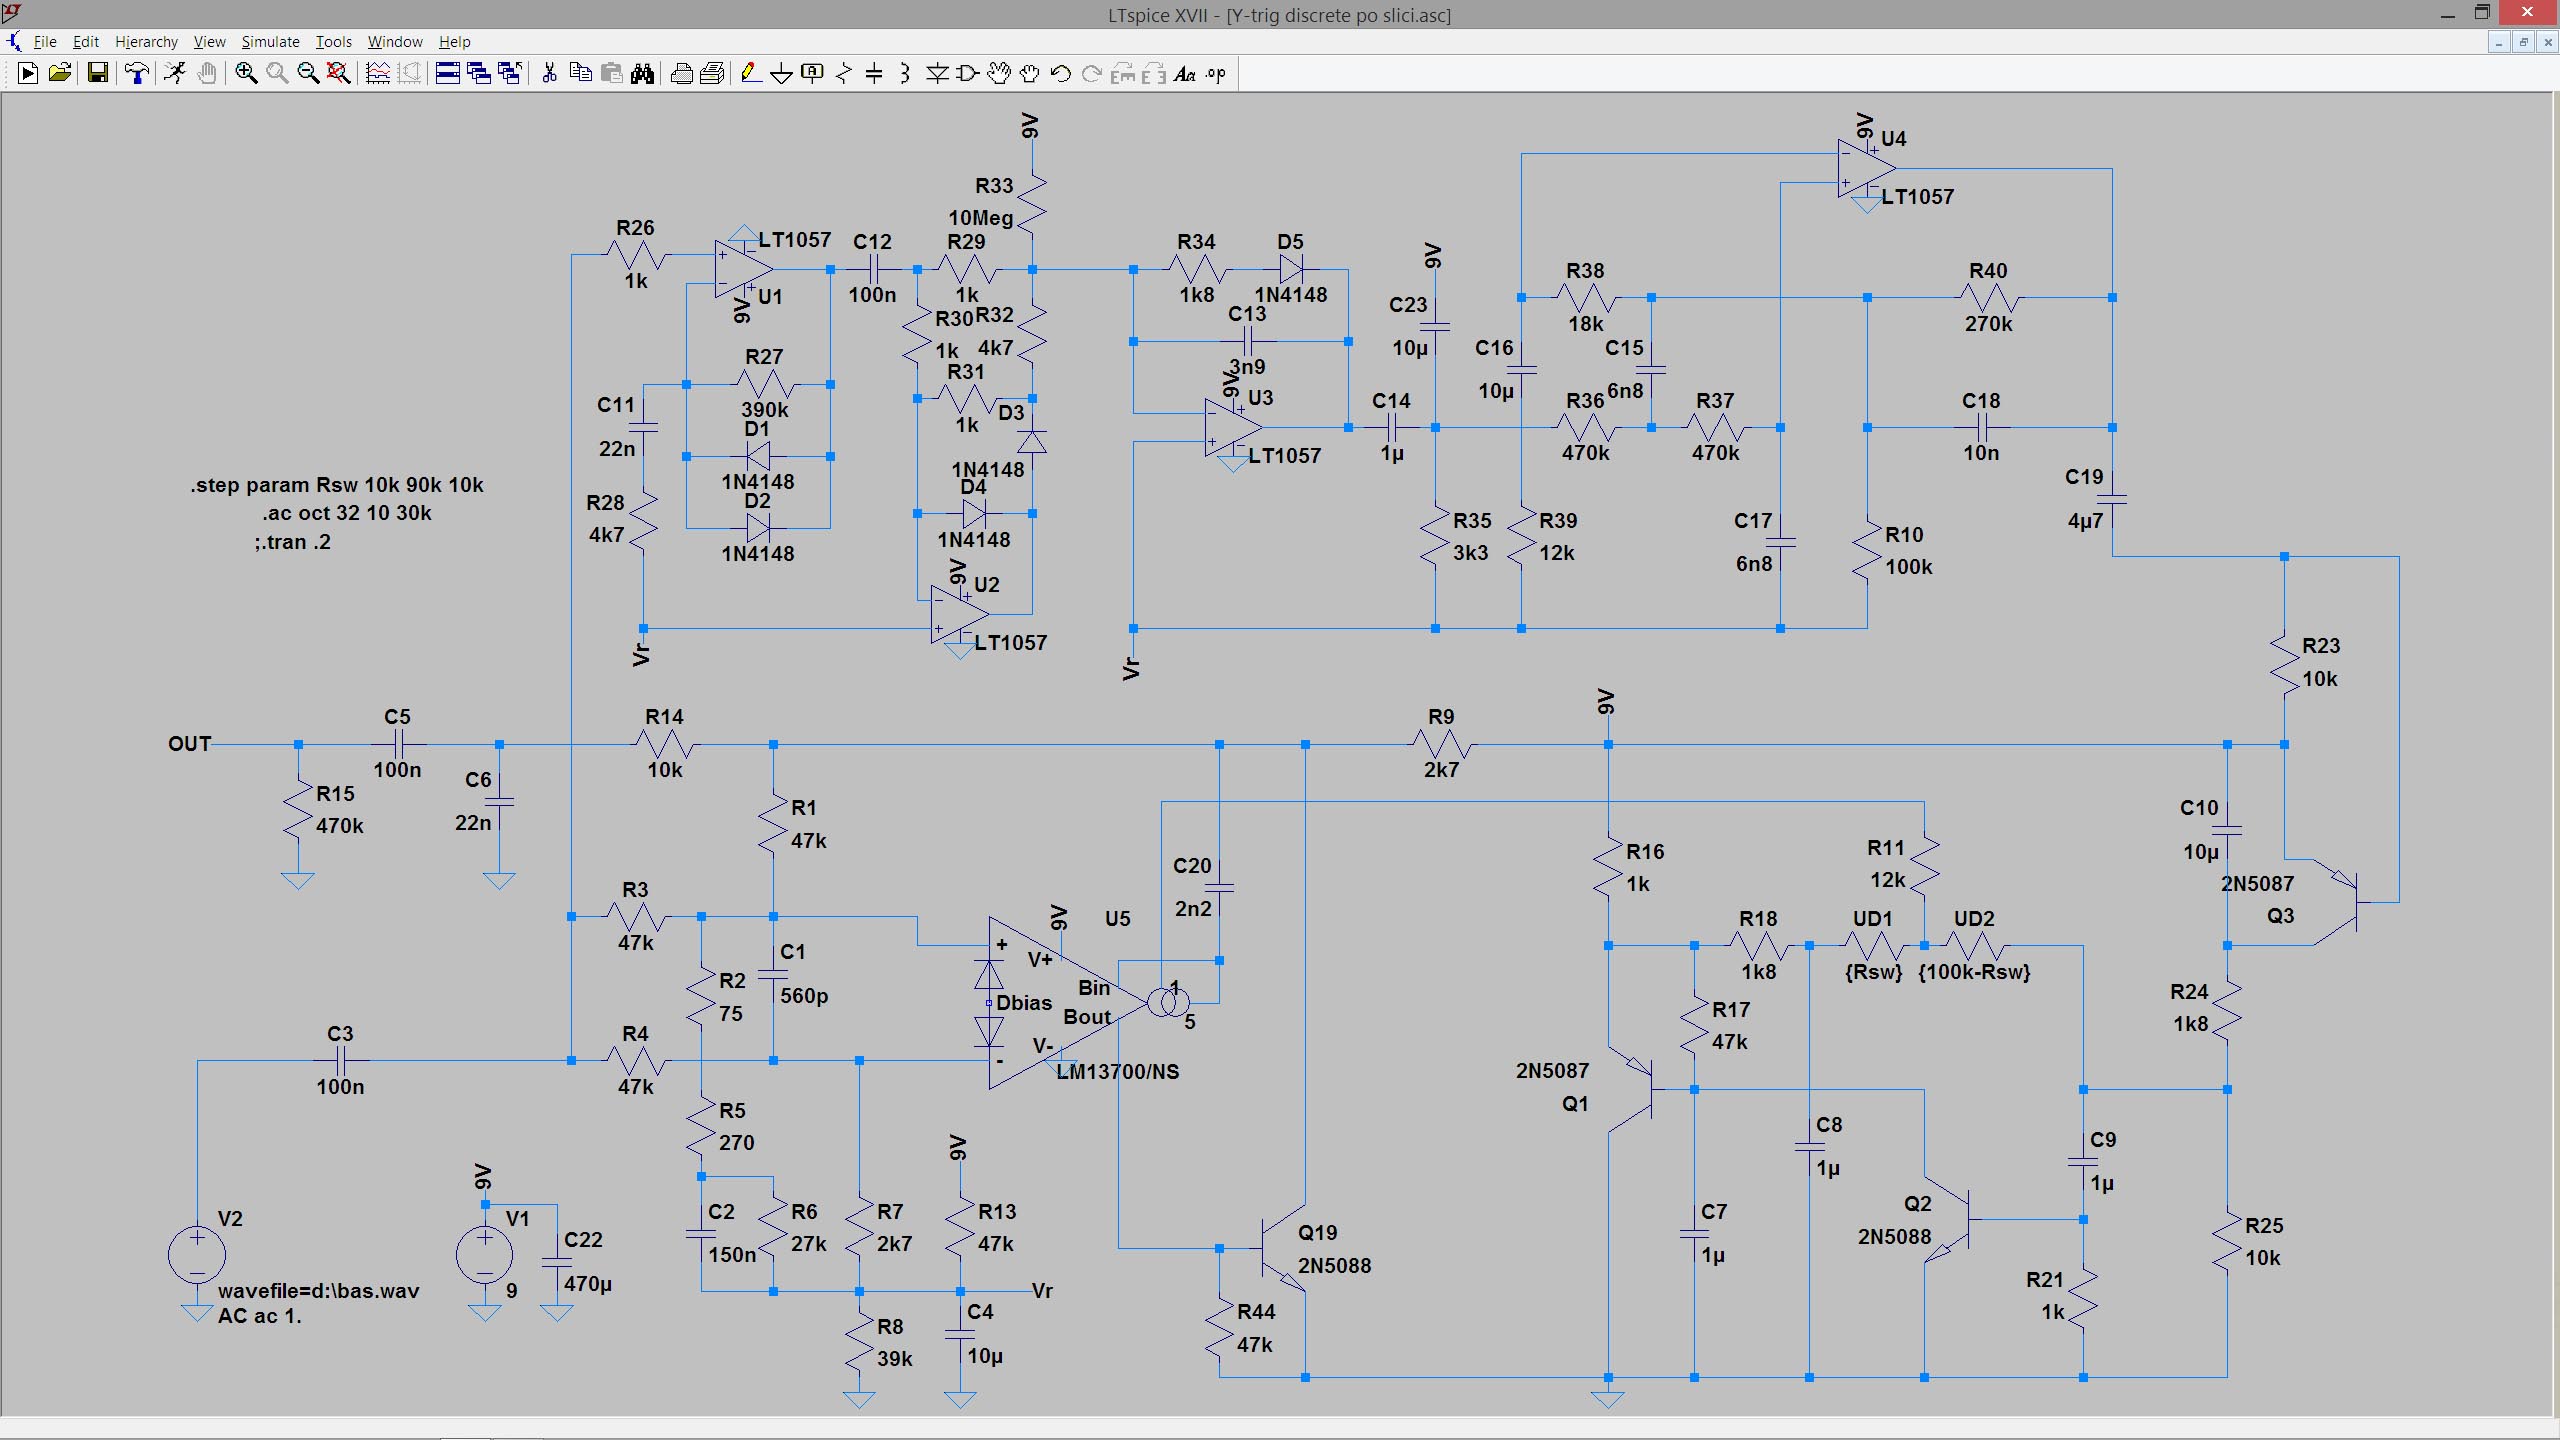Click the '470µ' value of C22
The height and width of the screenshot is (1440, 2560).
point(588,1284)
